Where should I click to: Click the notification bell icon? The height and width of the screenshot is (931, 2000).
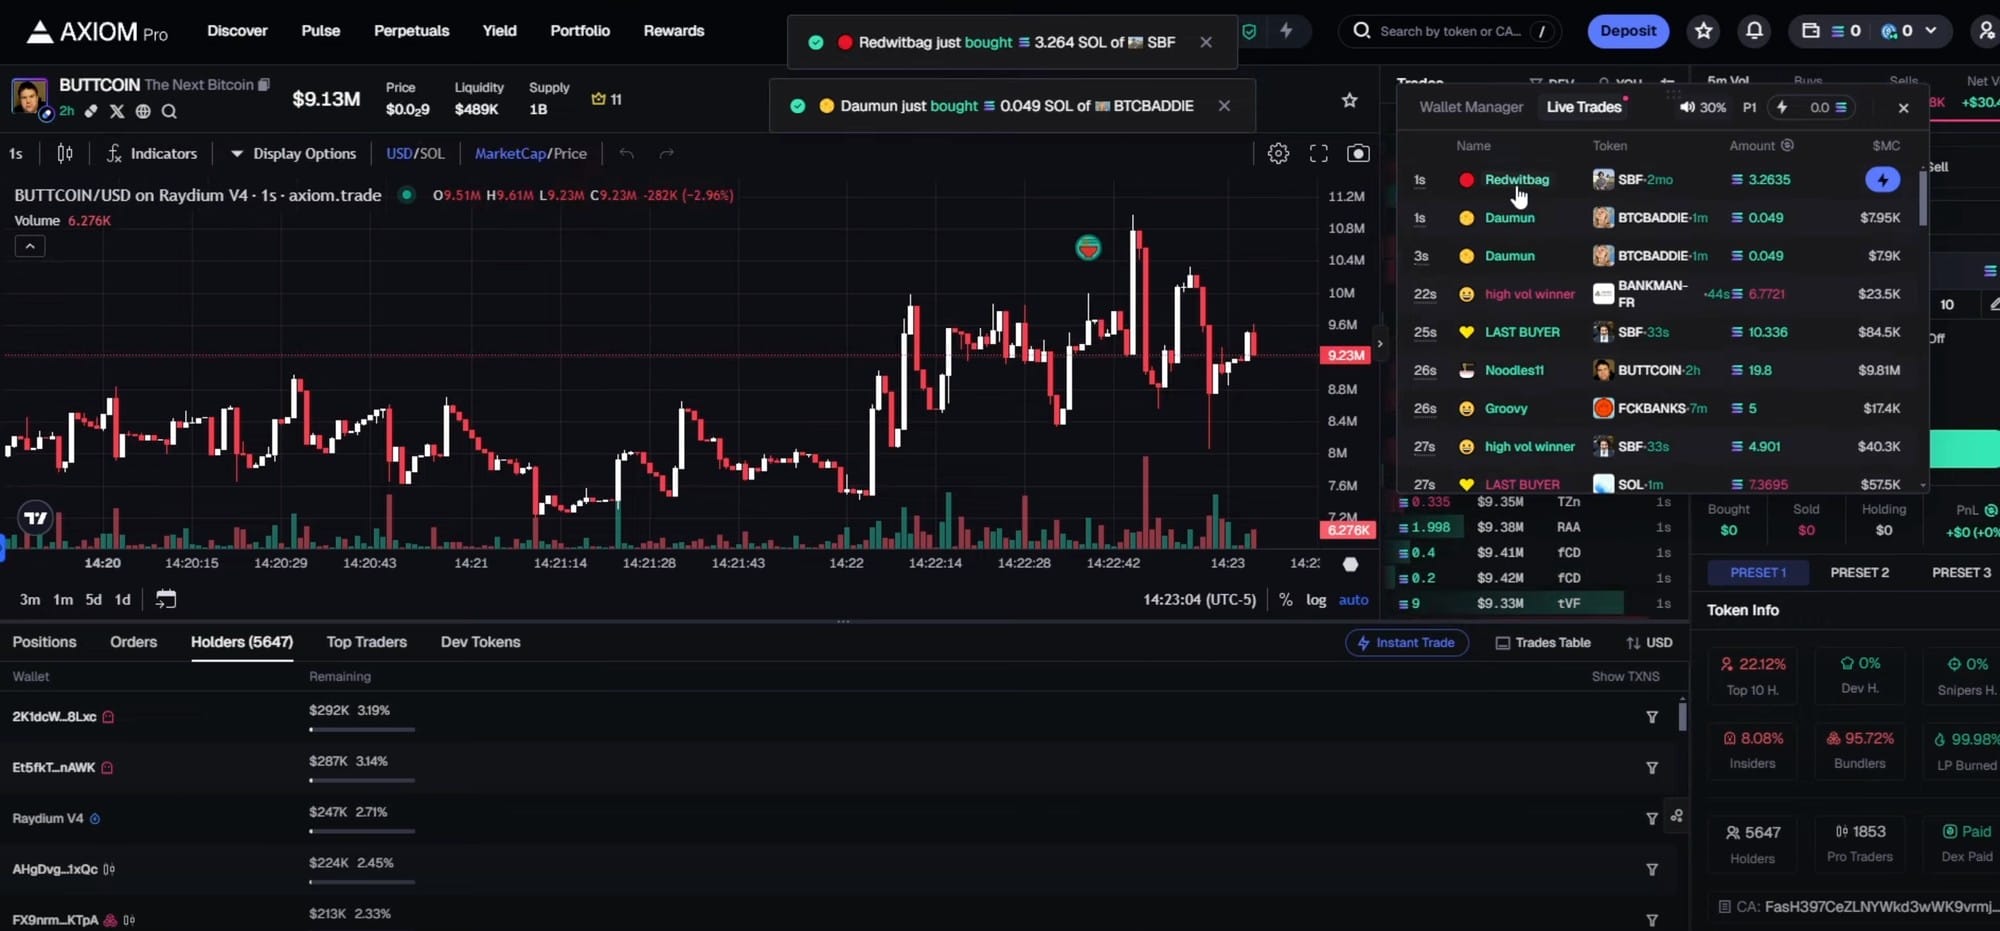pos(1754,31)
